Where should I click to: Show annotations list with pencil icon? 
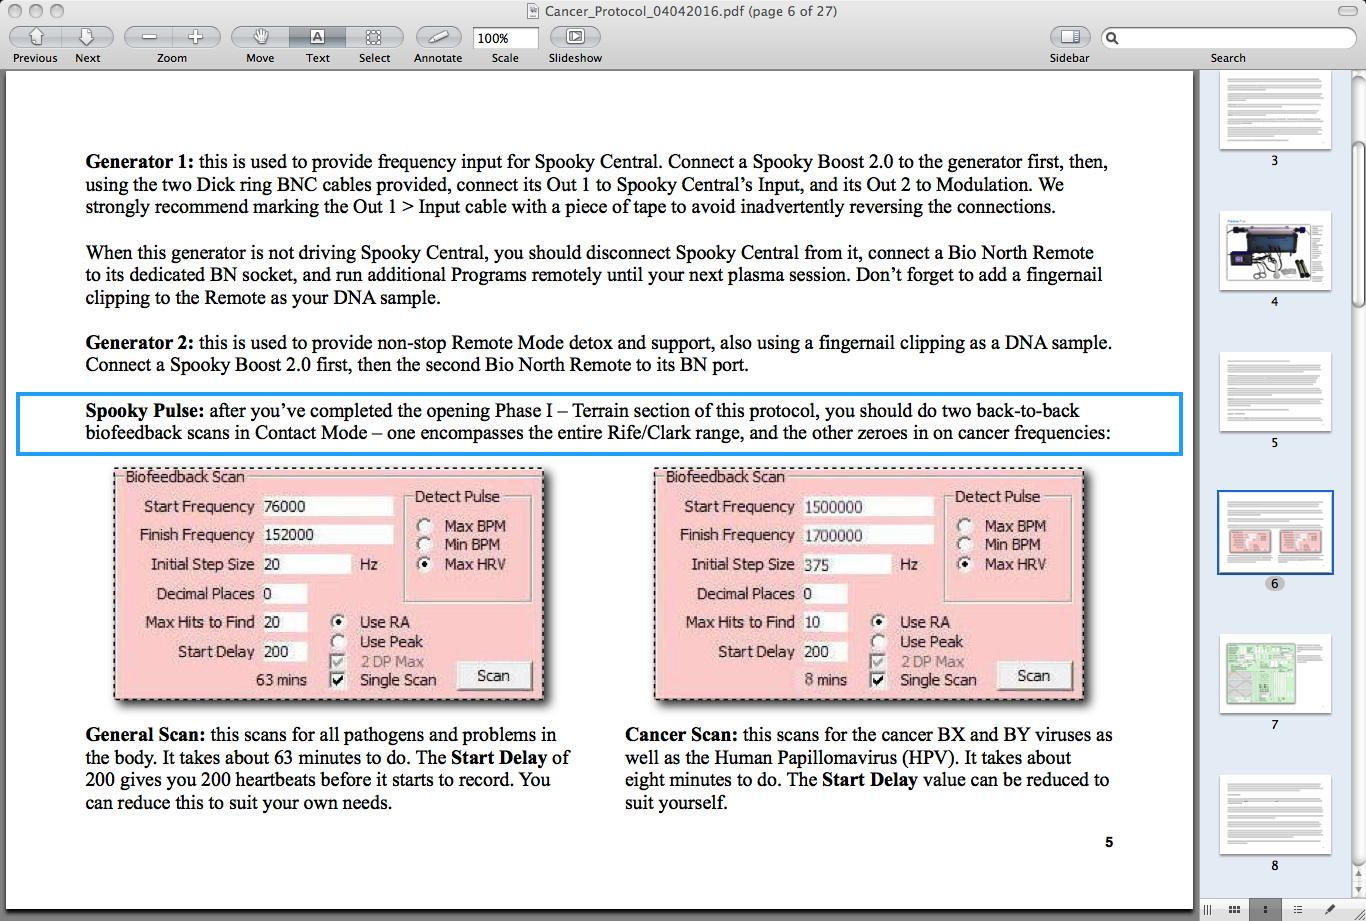pyautogui.click(x=1330, y=909)
